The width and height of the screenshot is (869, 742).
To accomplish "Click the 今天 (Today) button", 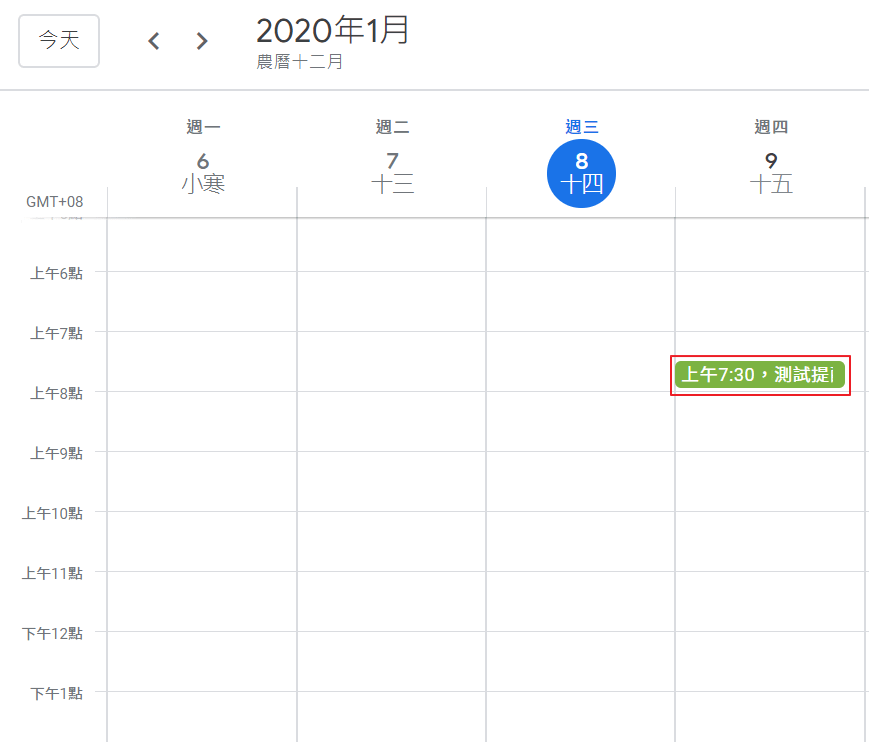I will click(59, 41).
